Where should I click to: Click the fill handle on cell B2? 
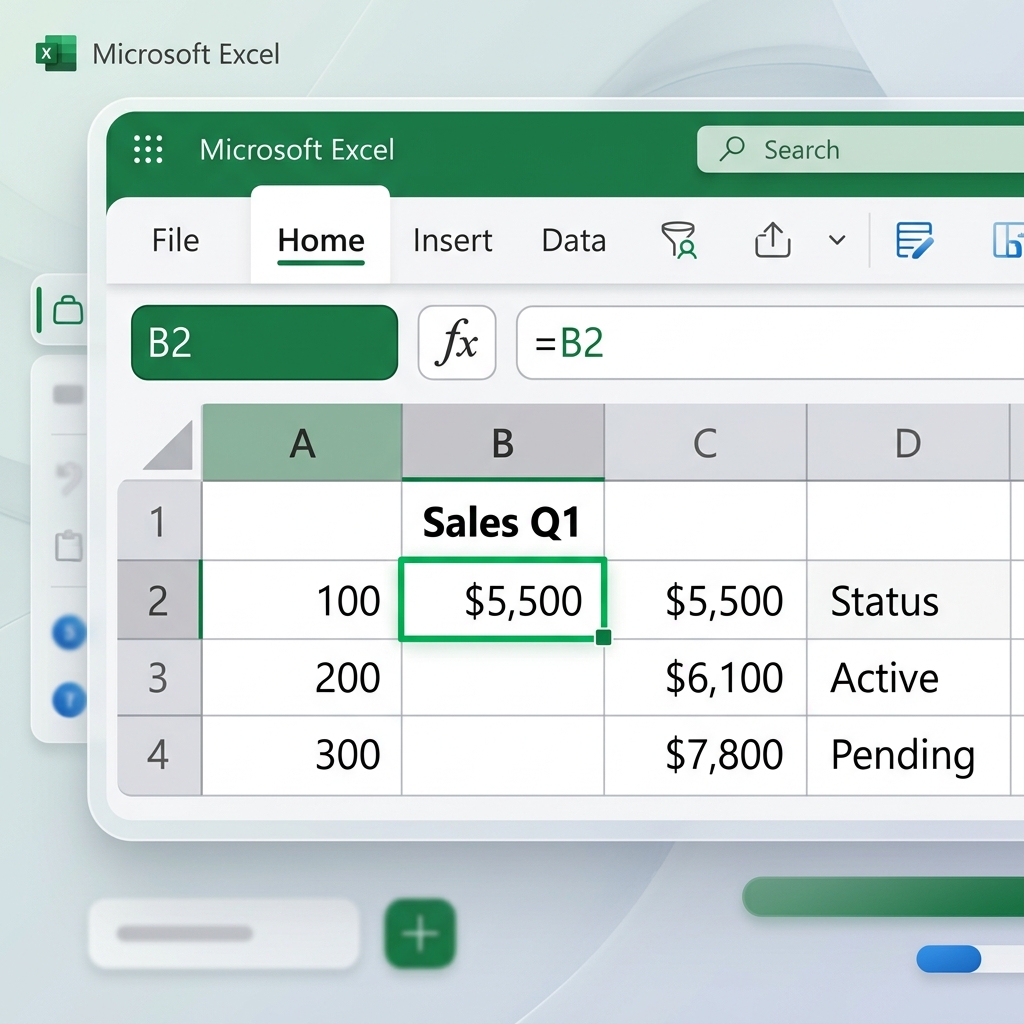(x=603, y=637)
